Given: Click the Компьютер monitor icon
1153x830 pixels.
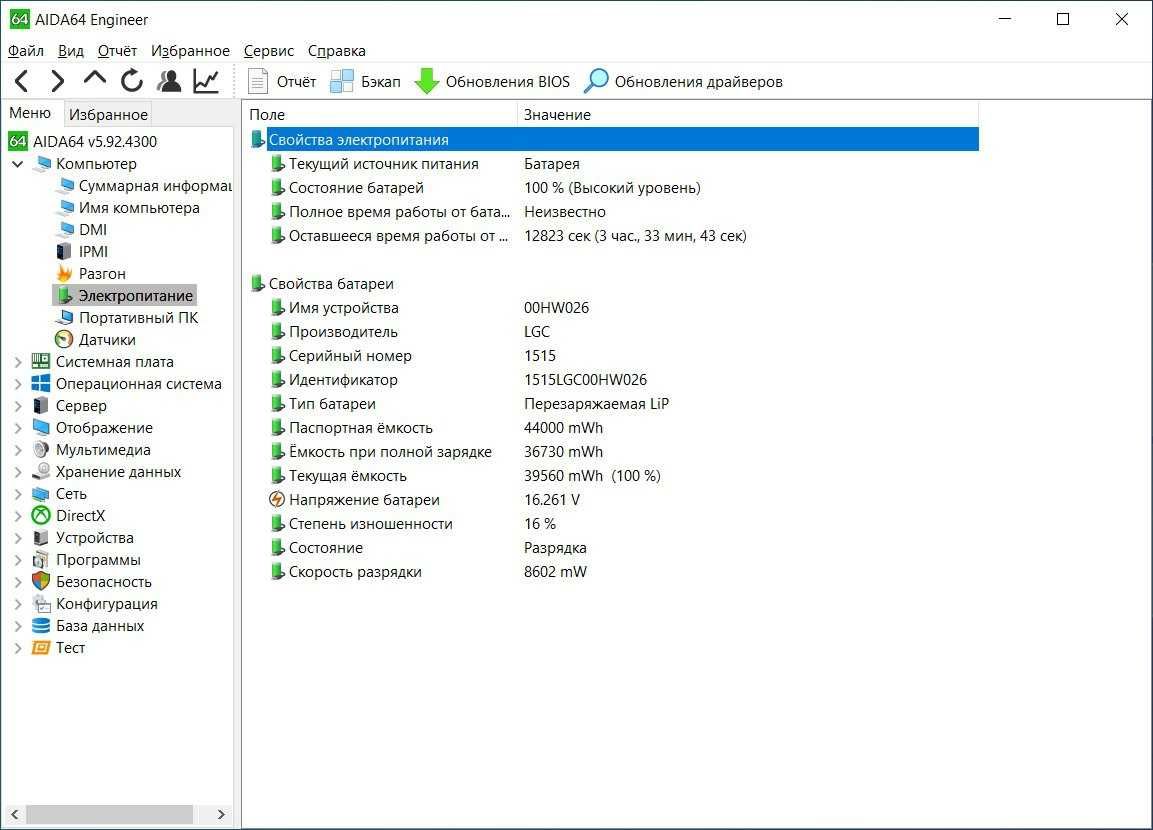Looking at the screenshot, I should [43, 163].
